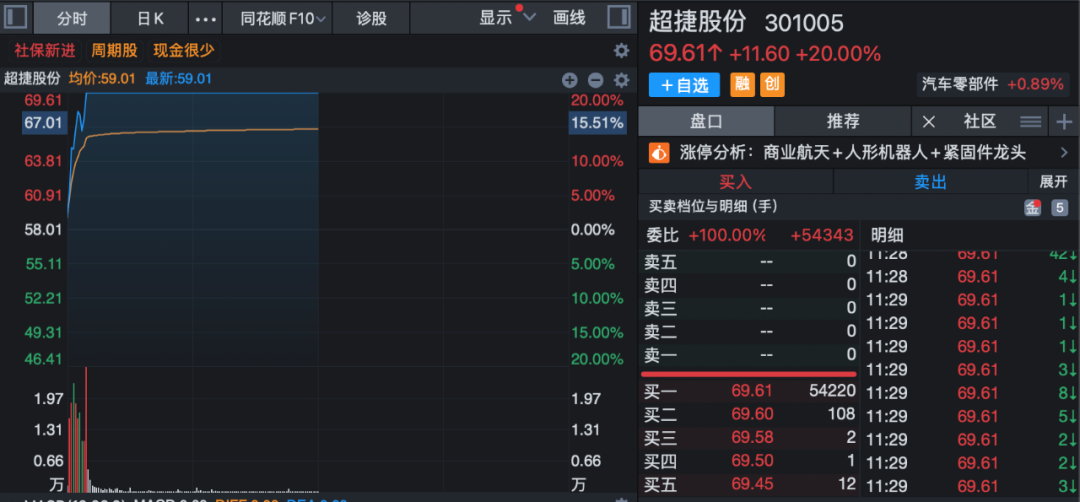Screen dimensions: 1080x502
Task: Toggle the right sidebar panel icon
Action: [x=620, y=18]
